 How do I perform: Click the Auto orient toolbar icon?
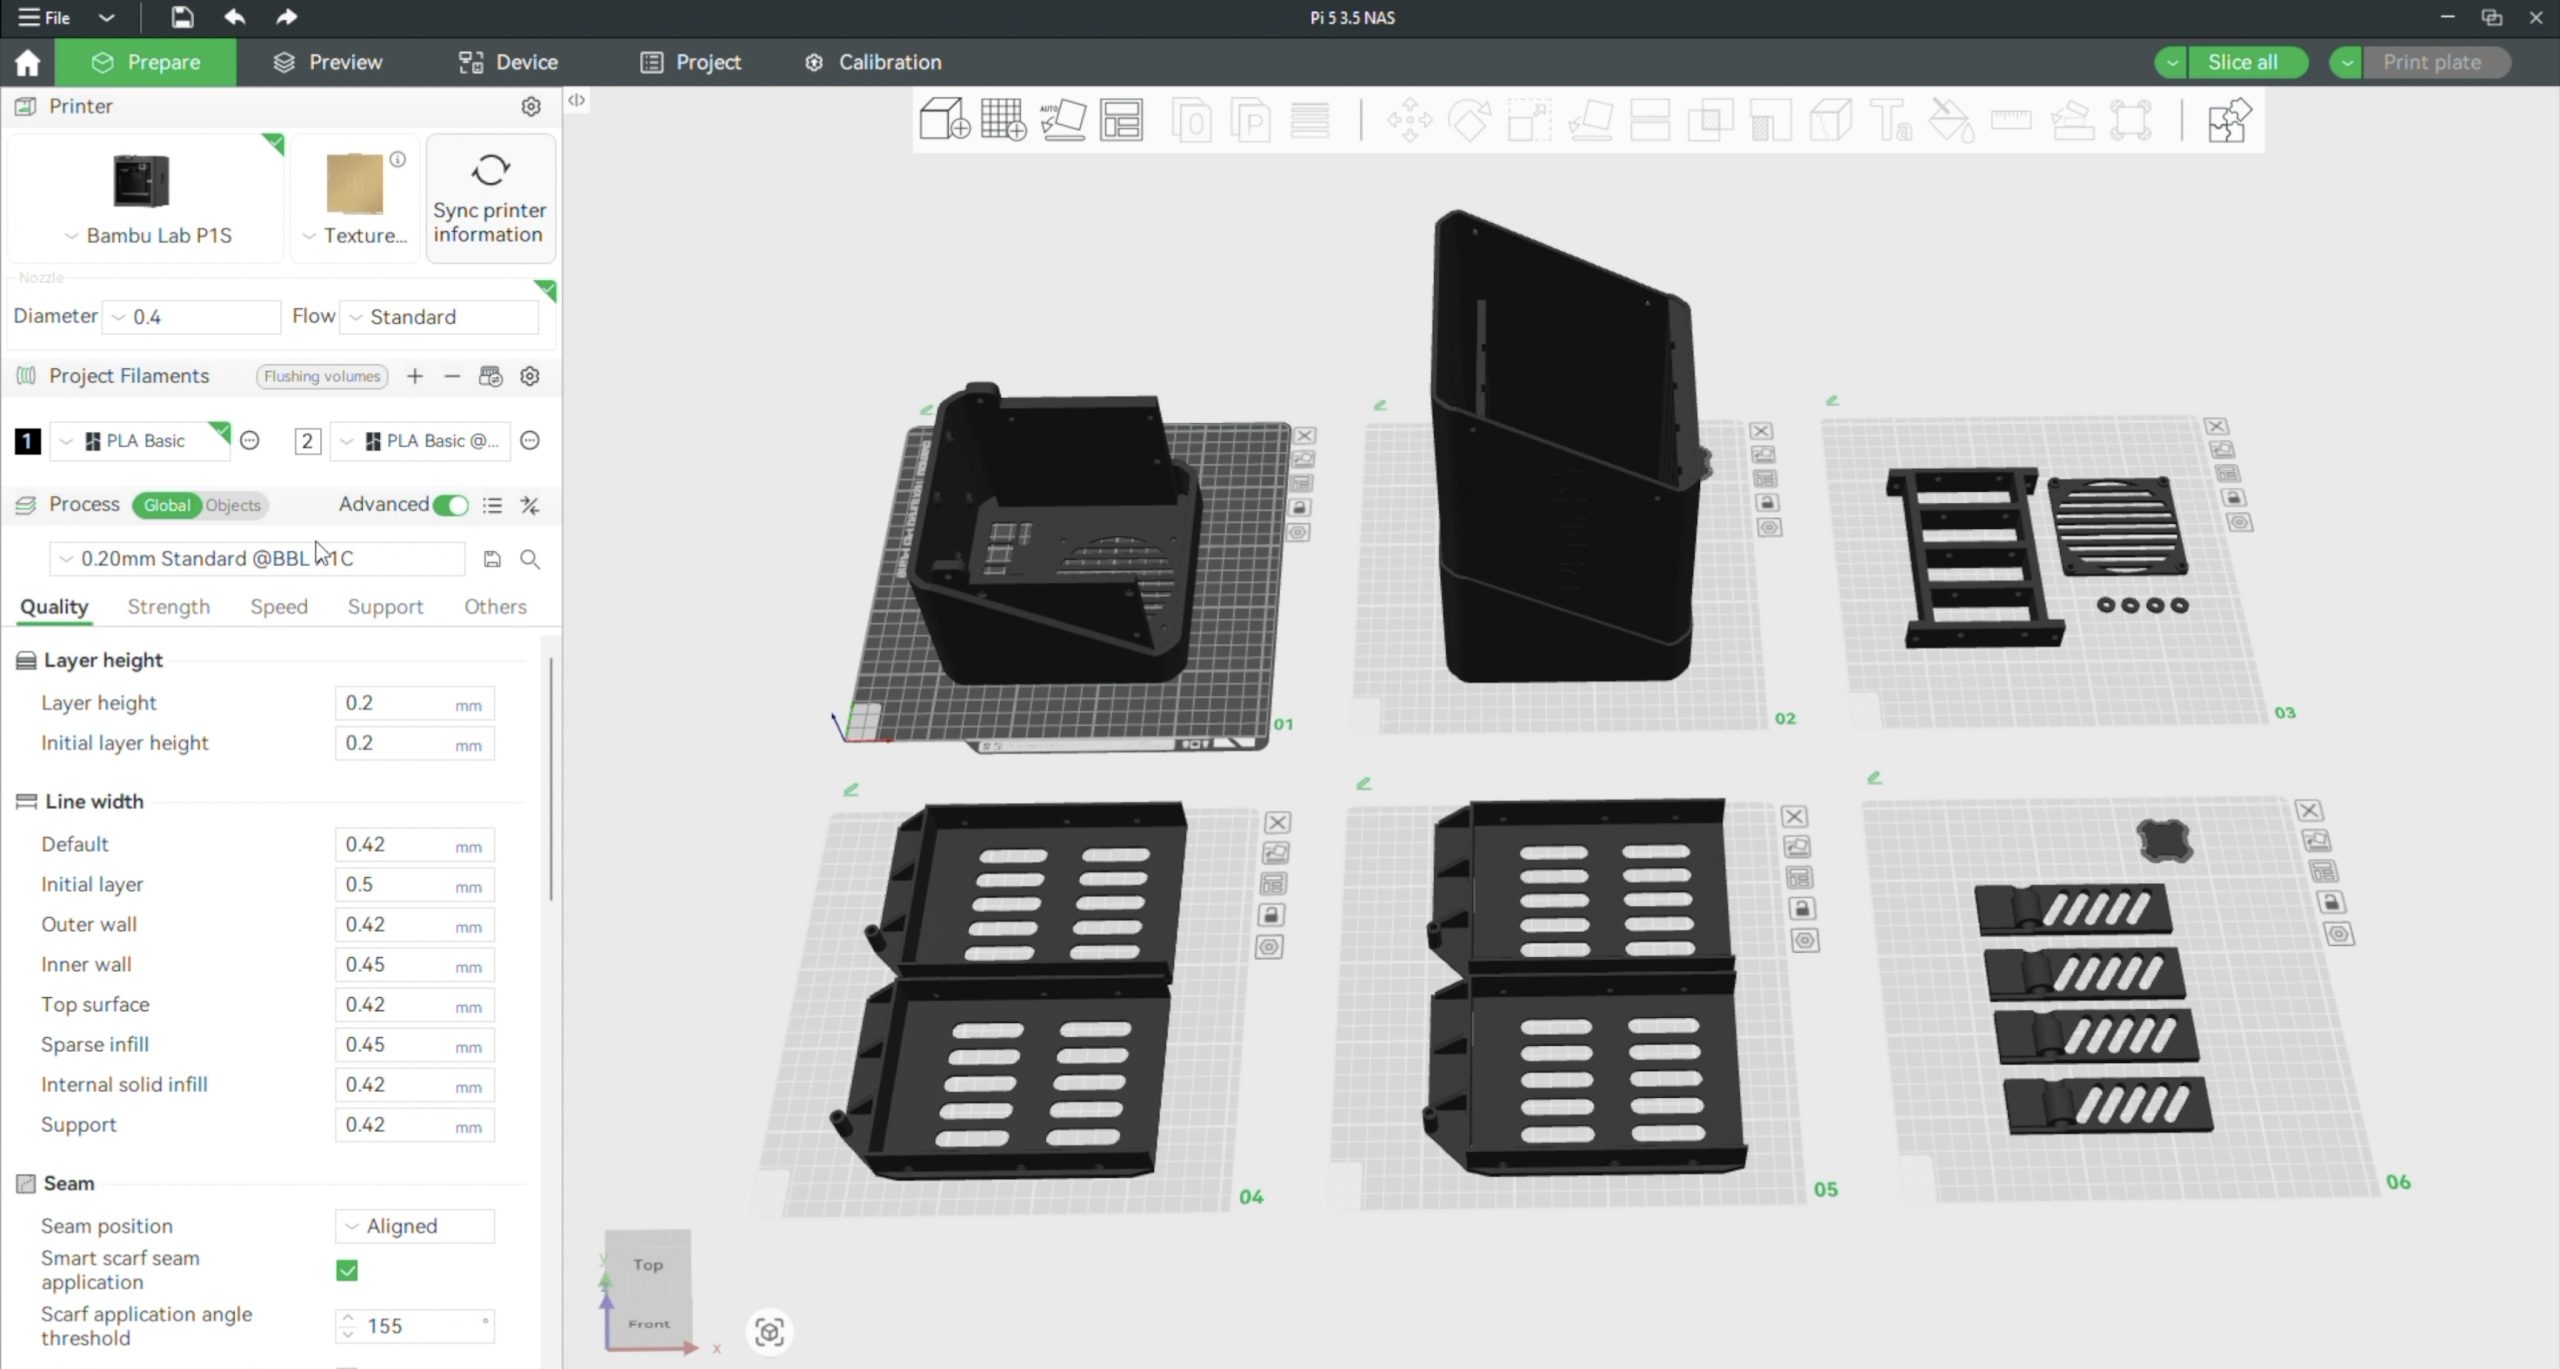1063,120
